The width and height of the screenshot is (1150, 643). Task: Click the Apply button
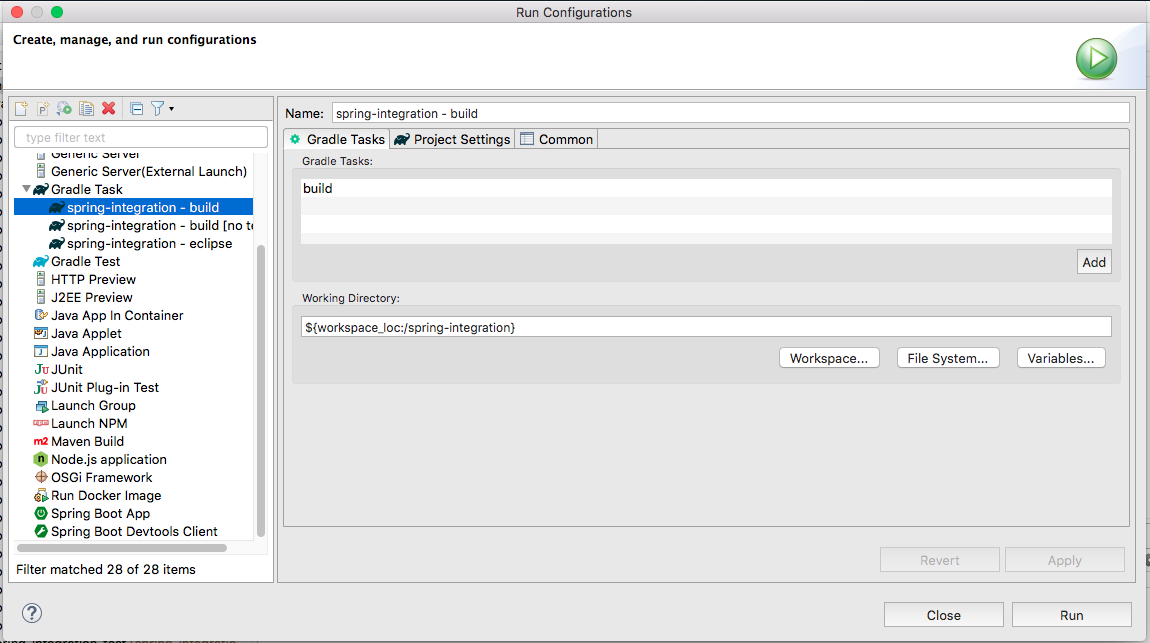[1064, 559]
